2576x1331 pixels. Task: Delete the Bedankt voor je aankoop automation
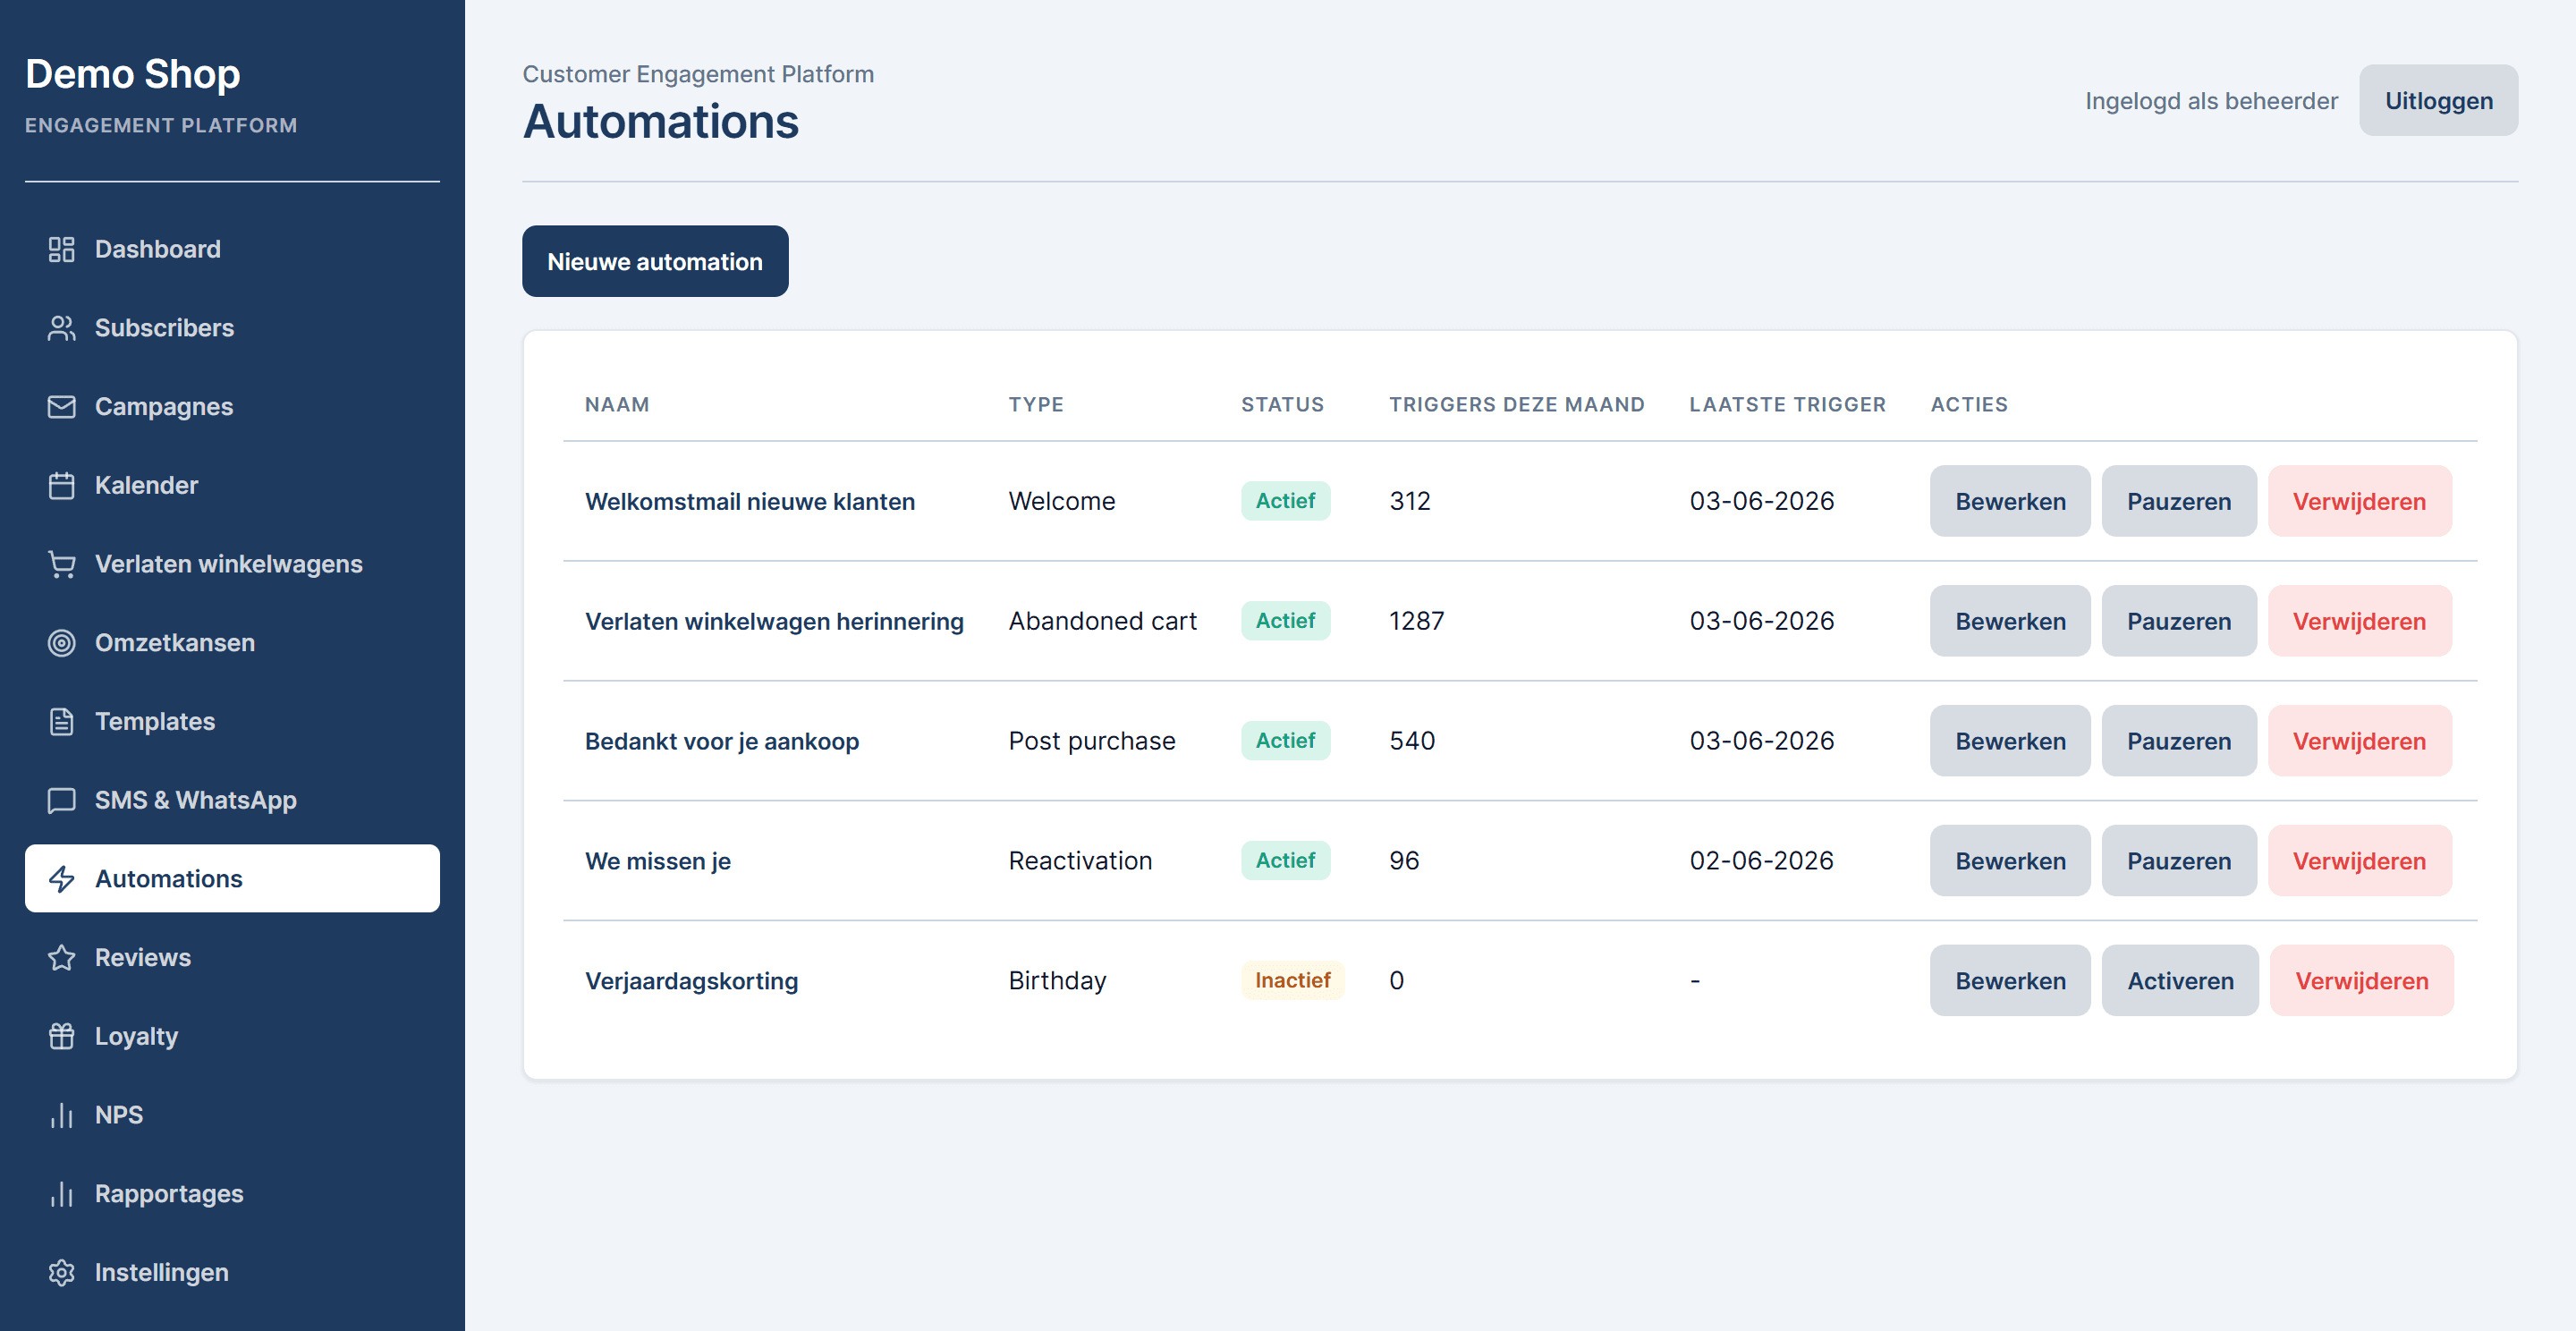click(2359, 741)
